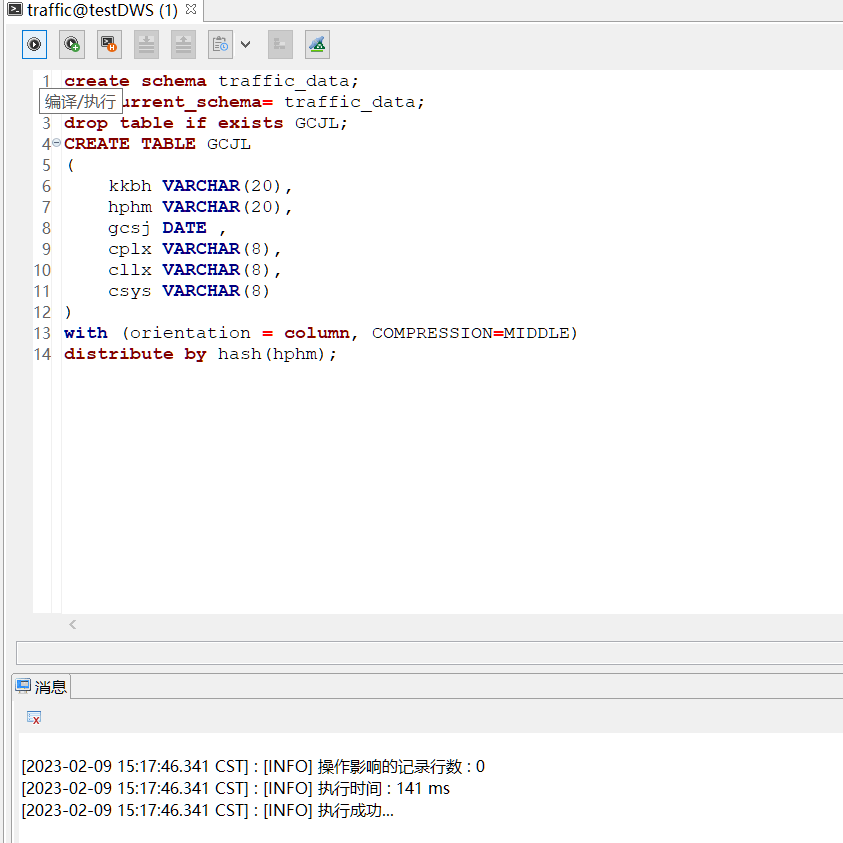The height and width of the screenshot is (843, 843).
Task: Click the line 'distribute by hash(hphm);'
Action: [x=201, y=354]
